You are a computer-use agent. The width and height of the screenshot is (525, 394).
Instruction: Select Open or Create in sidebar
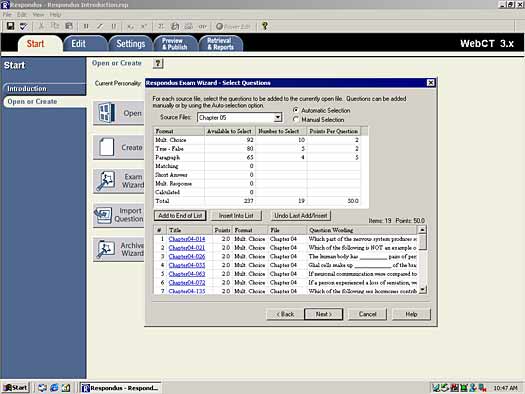click(44, 101)
